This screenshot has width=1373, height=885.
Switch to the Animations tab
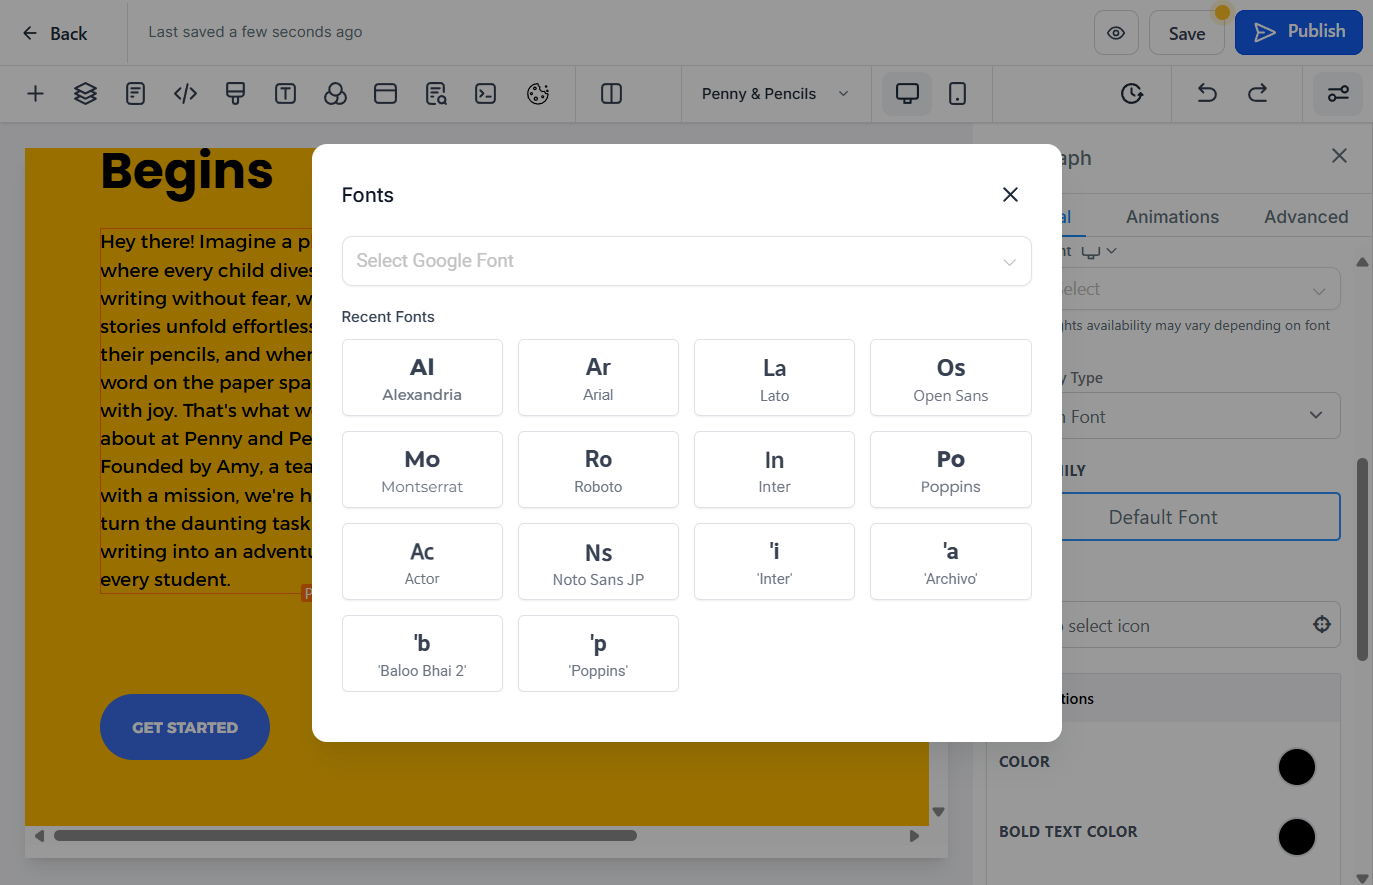(1172, 217)
